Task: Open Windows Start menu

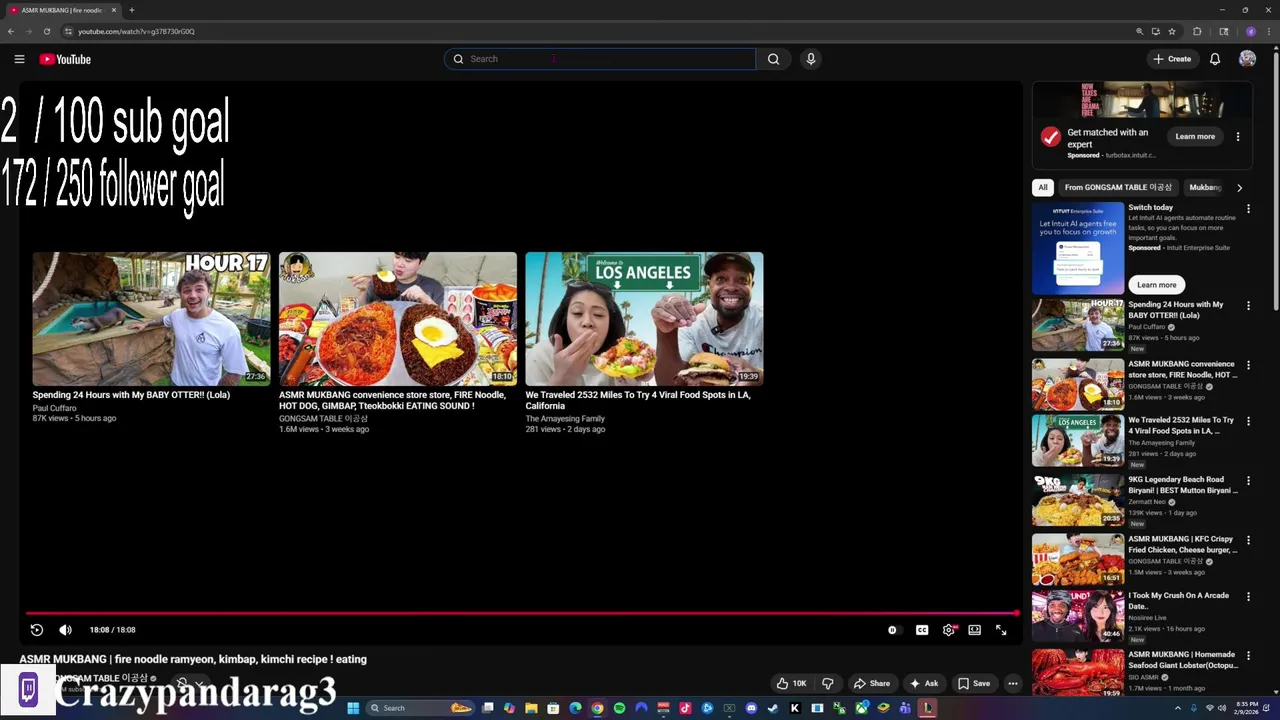Action: [x=353, y=708]
